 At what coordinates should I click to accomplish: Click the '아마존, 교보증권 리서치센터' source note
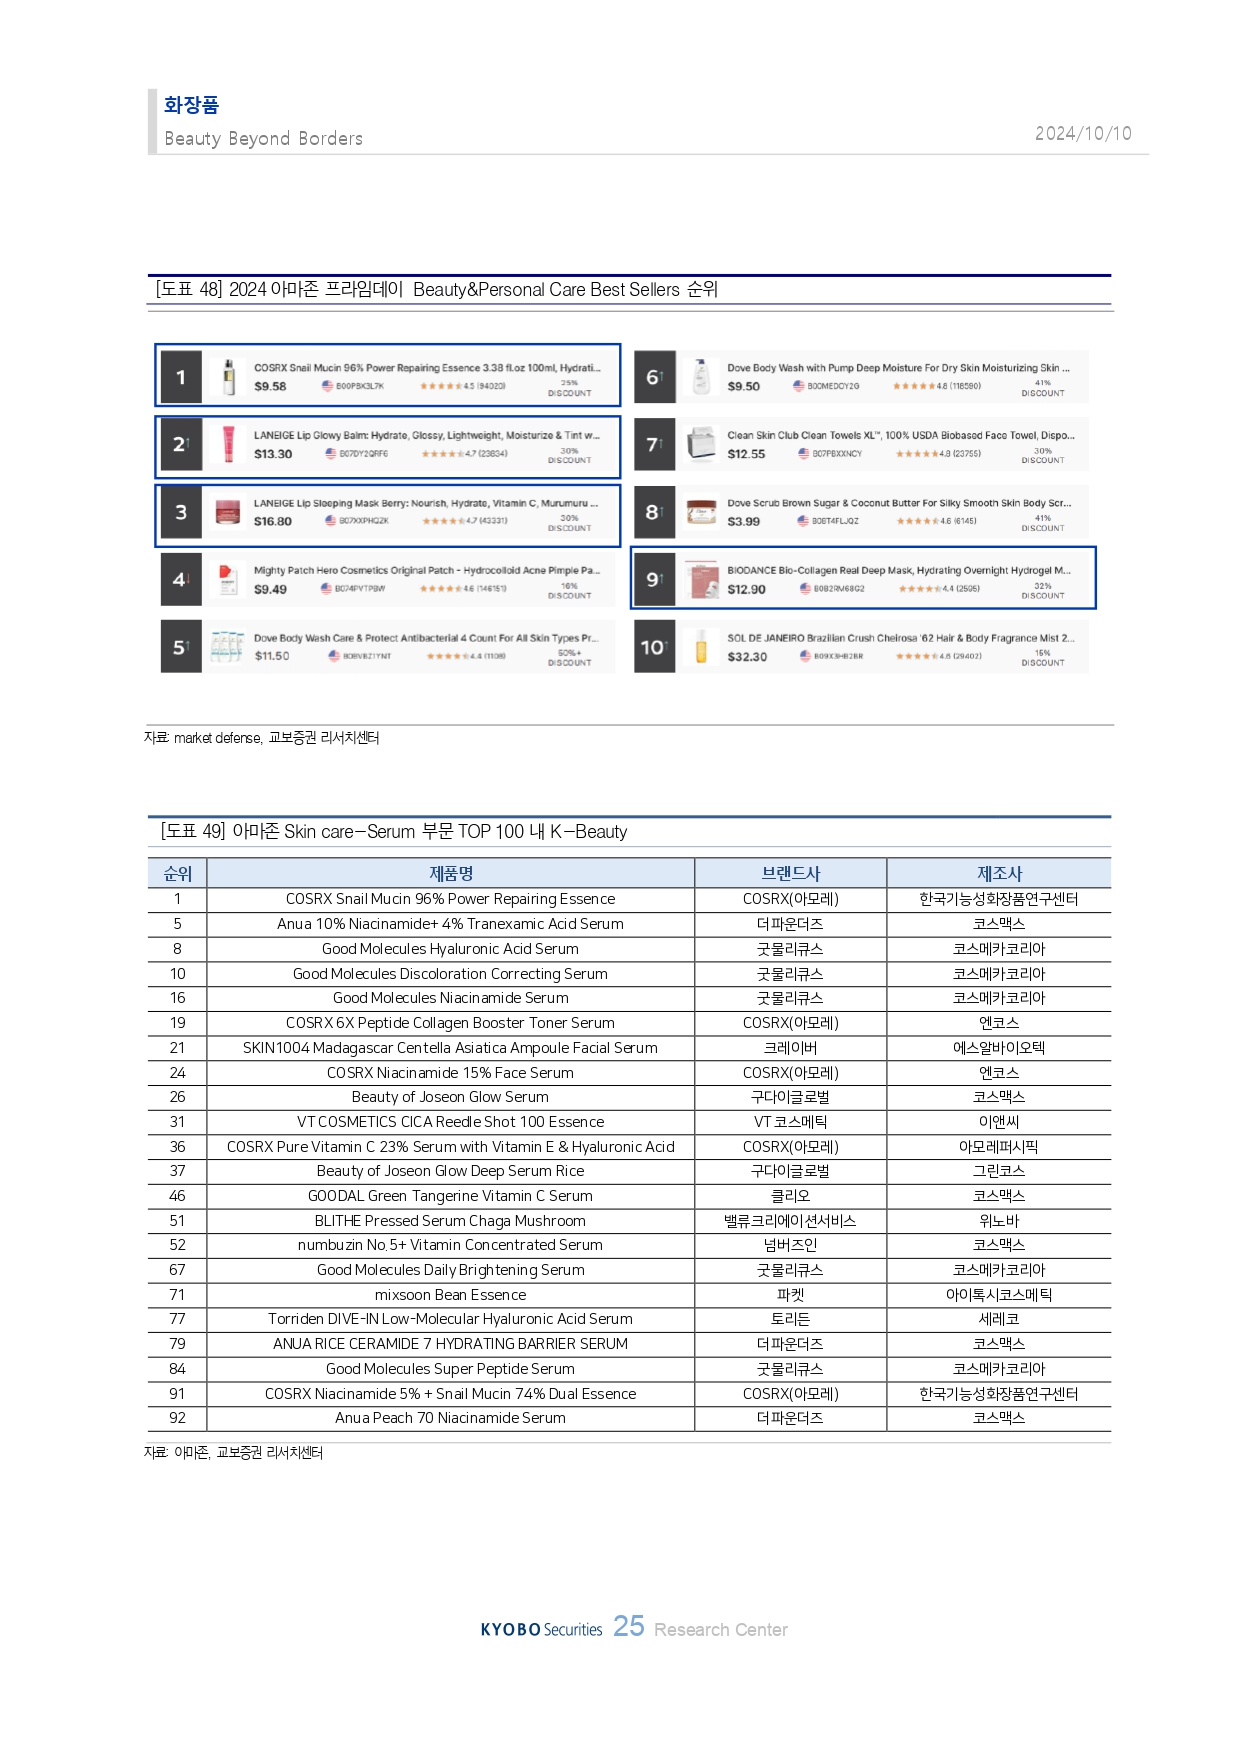(233, 1453)
